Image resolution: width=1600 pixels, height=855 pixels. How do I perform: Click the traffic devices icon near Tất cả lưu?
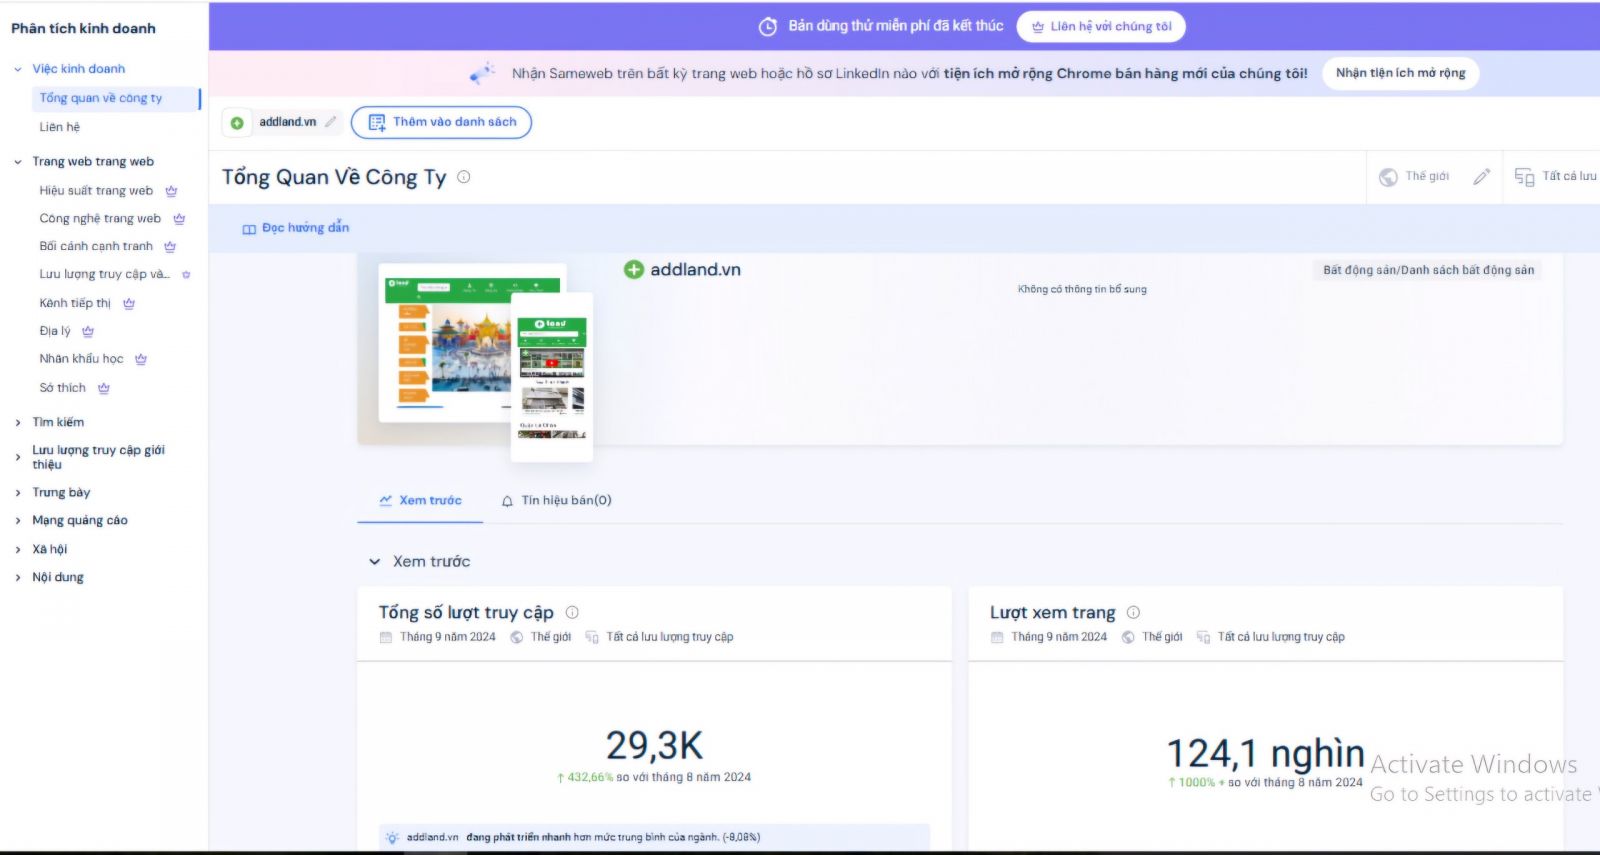1524,177
